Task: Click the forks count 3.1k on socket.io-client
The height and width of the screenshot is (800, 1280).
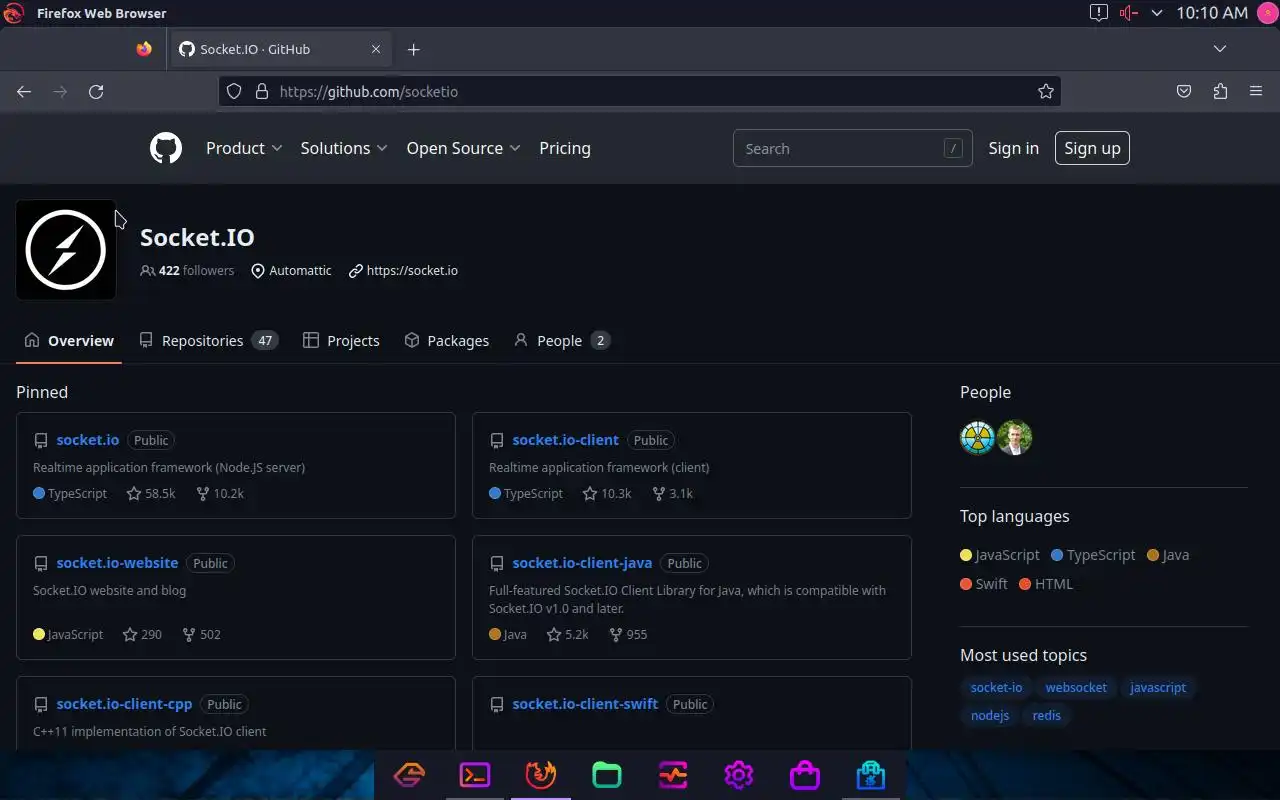Action: [673, 493]
